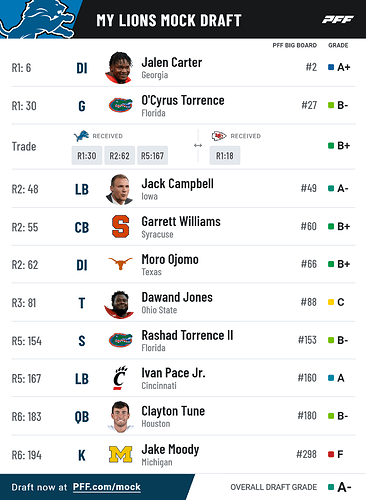This screenshot has height=500, width=366.
Task: Click the Chiefs logo in the Trade row
Action: (x=219, y=136)
